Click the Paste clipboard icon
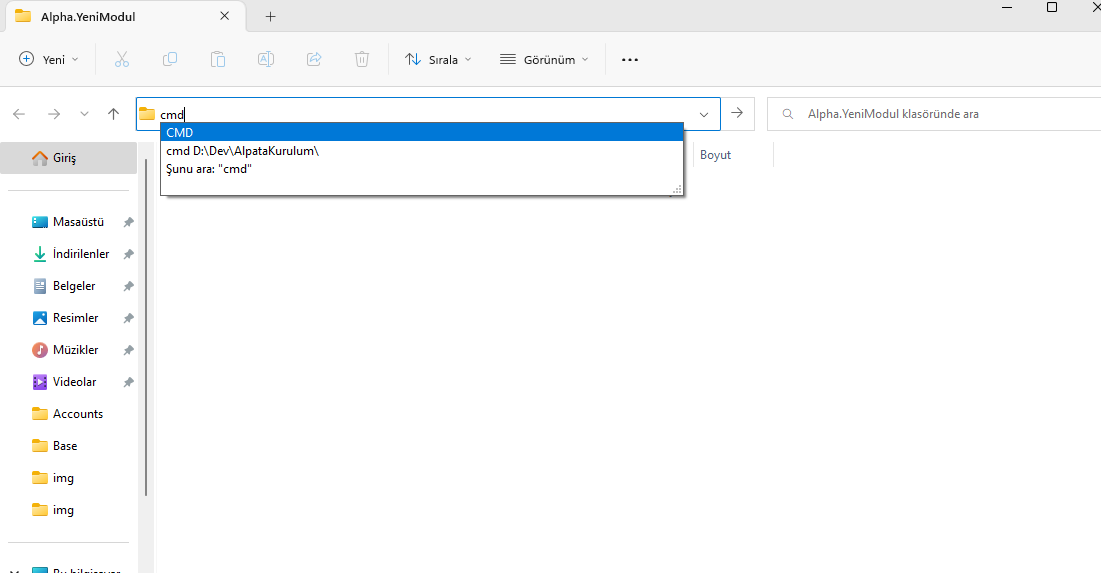Screen dimensions: 1101x573 pos(218,59)
